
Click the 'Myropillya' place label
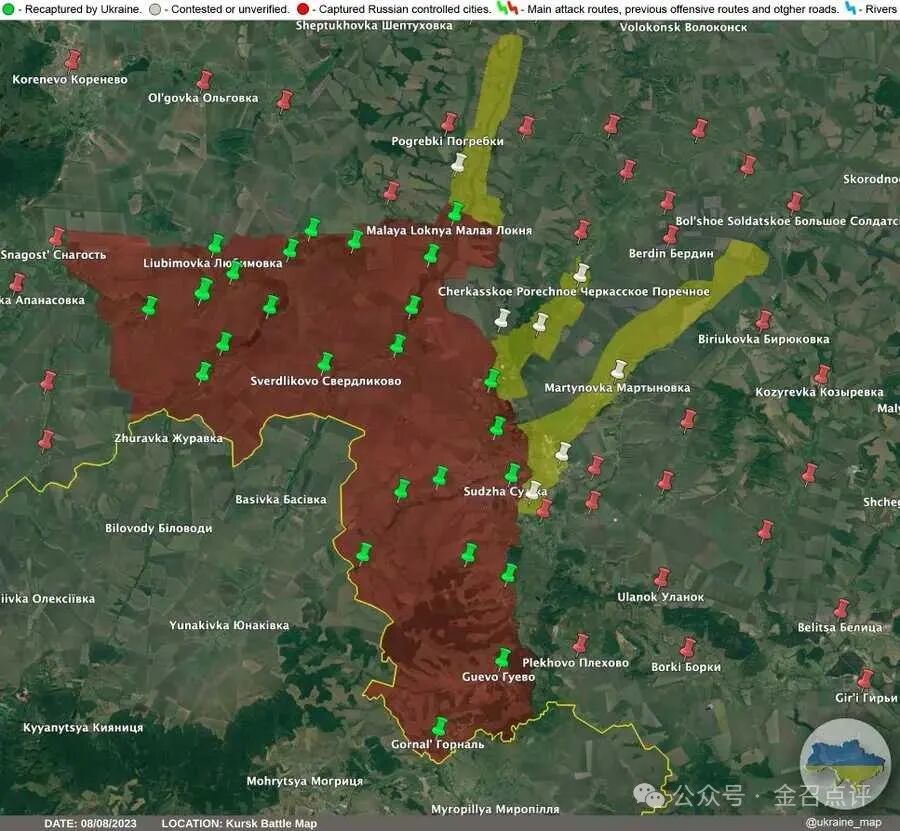click(x=495, y=809)
